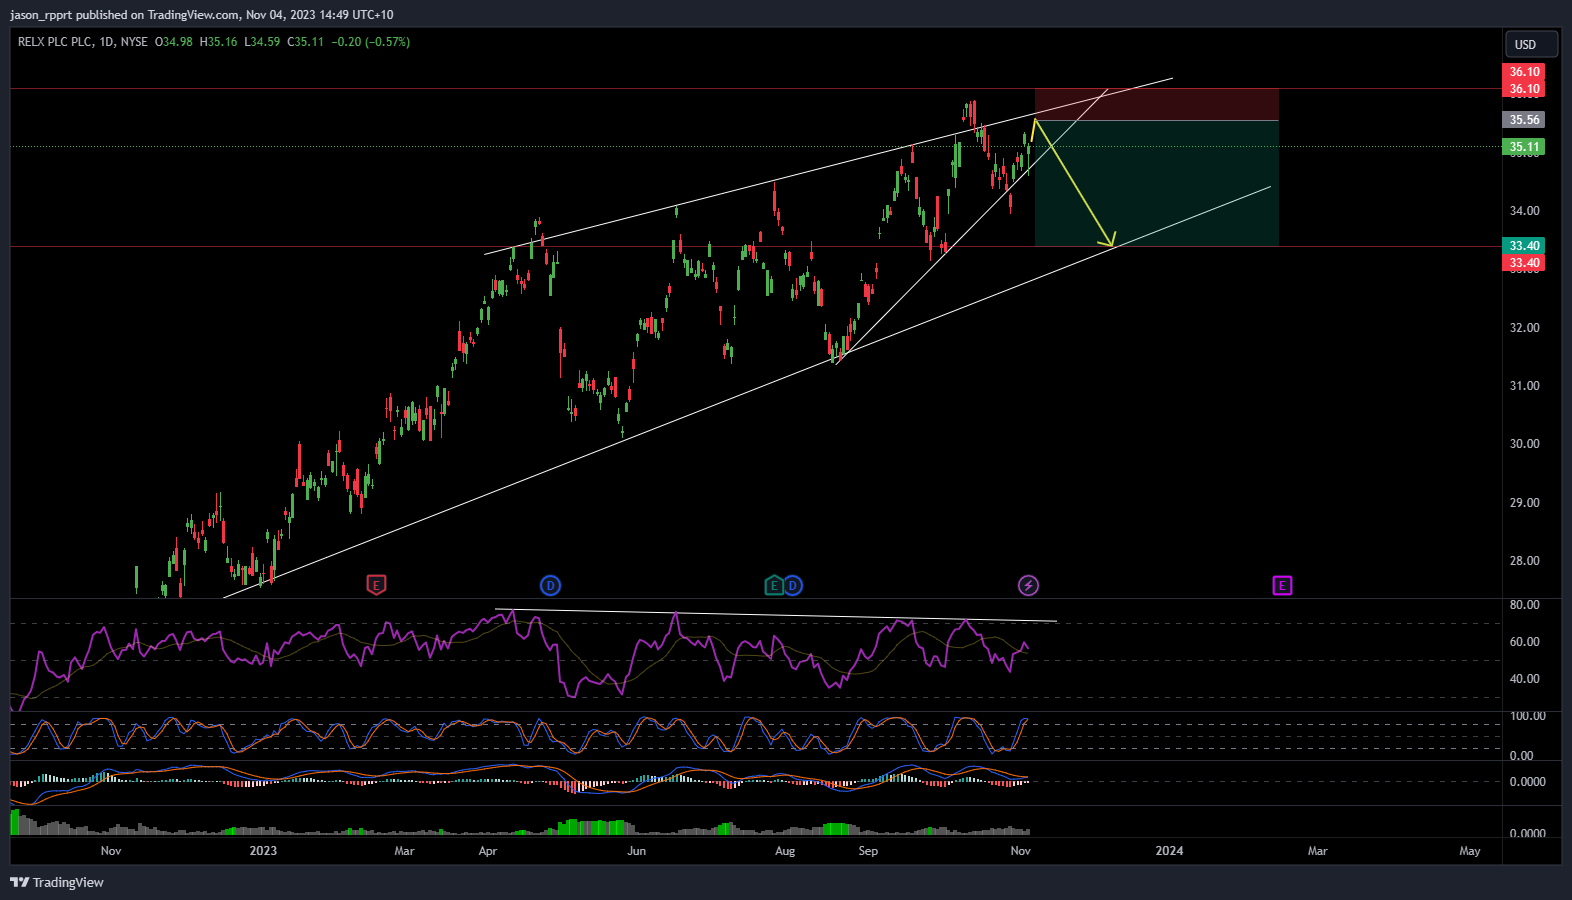The height and width of the screenshot is (900, 1572).
Task: Click the close value C35.11
Action: pos(305,42)
